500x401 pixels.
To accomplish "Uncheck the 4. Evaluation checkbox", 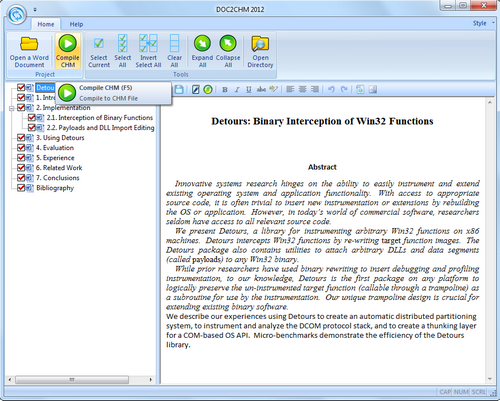I will pyautogui.click(x=21, y=147).
